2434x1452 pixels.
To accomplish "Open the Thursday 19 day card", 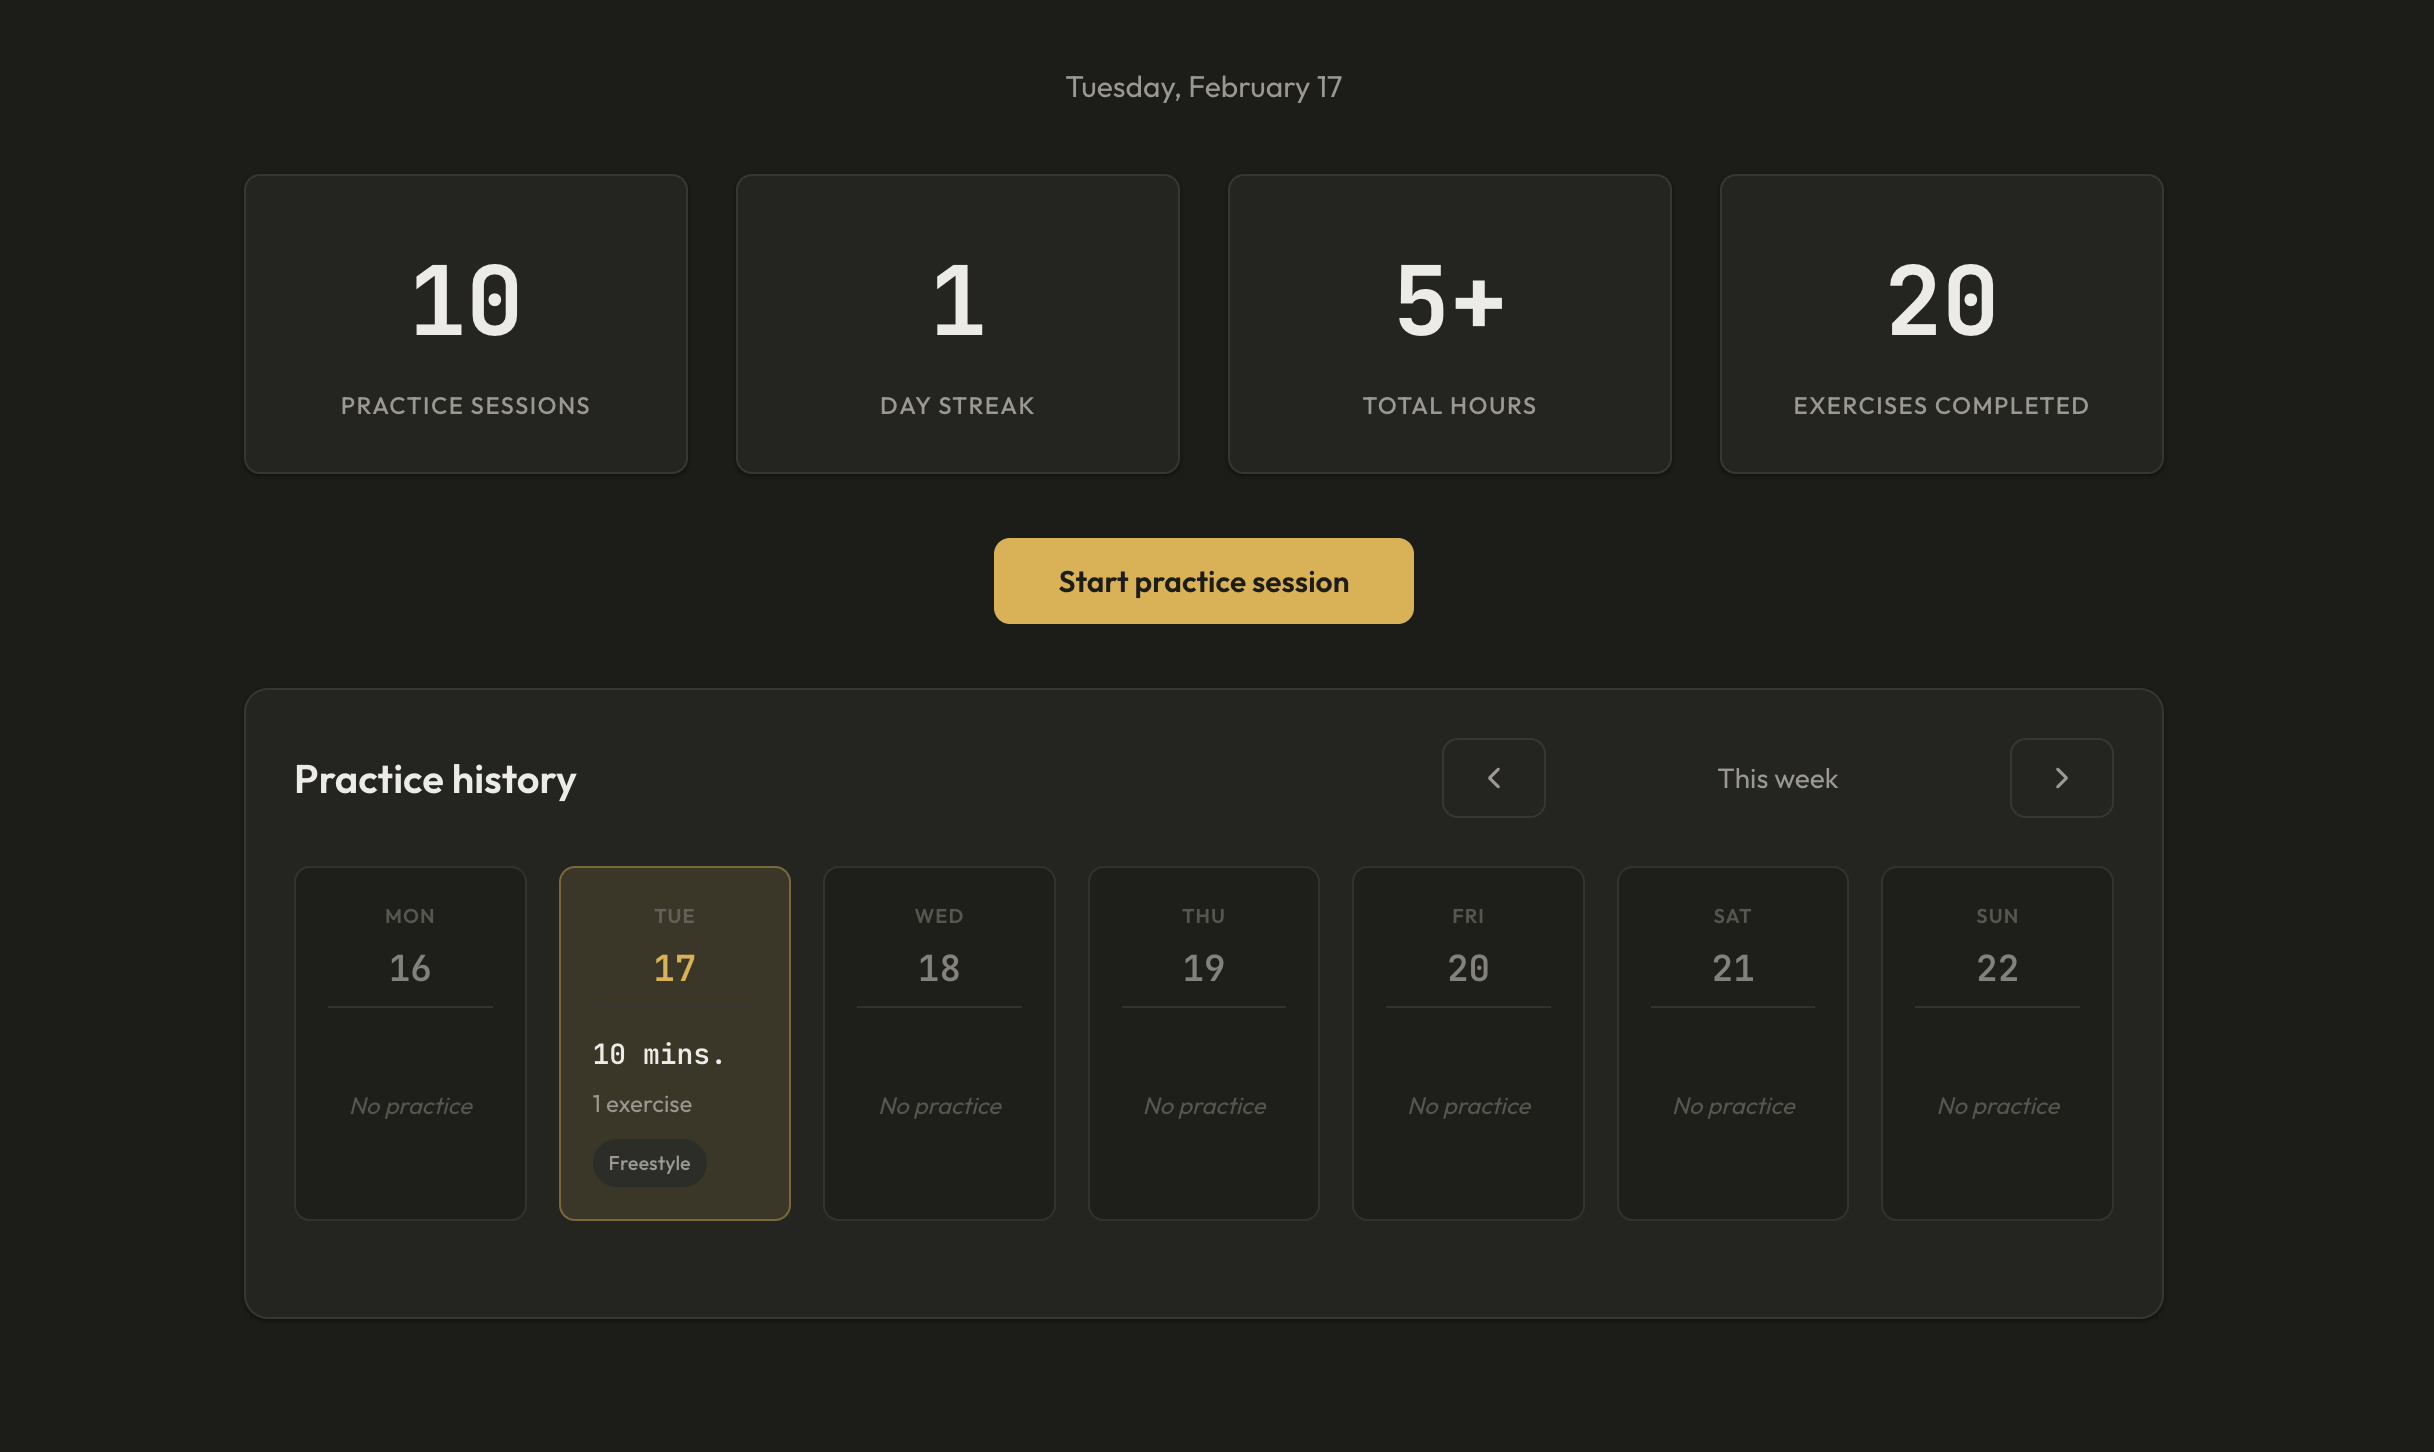I will pyautogui.click(x=1203, y=1043).
